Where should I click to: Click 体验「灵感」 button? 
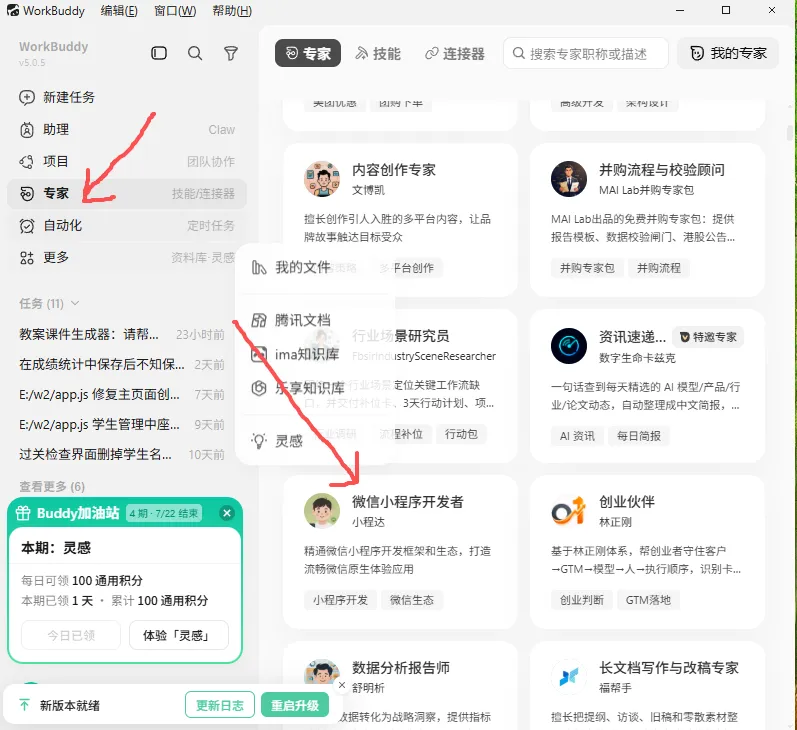178,635
